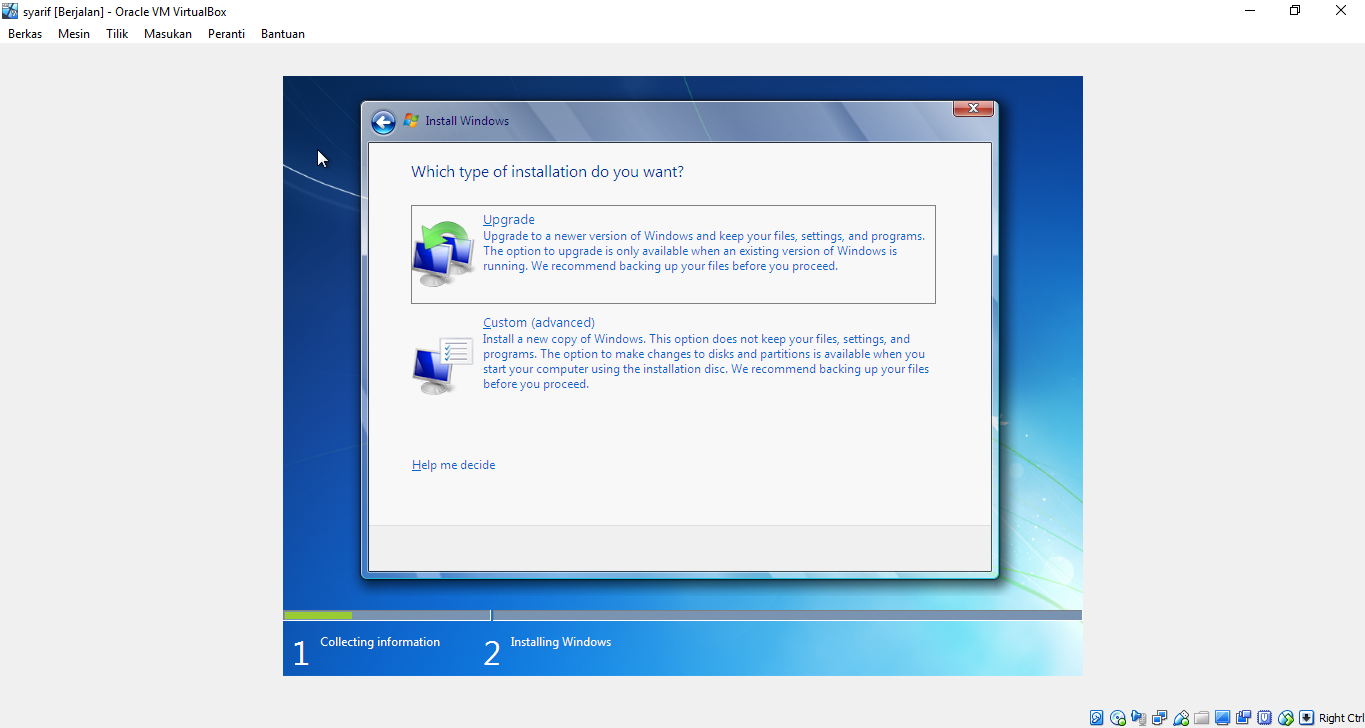
Task: Click the Custom install computer icon
Action: tap(443, 365)
